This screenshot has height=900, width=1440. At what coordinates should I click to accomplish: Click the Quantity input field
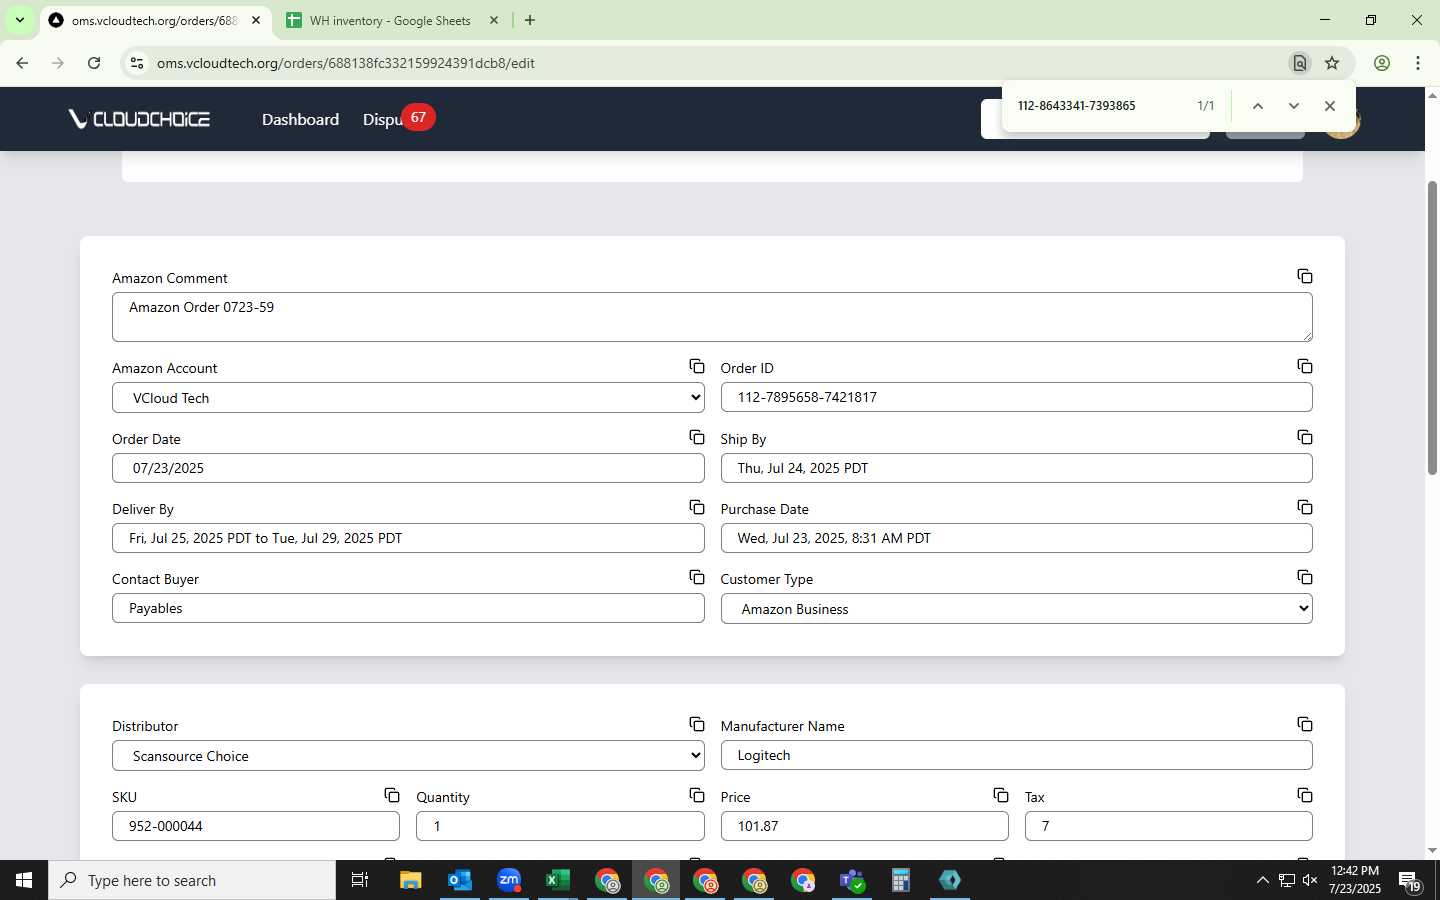coord(560,826)
